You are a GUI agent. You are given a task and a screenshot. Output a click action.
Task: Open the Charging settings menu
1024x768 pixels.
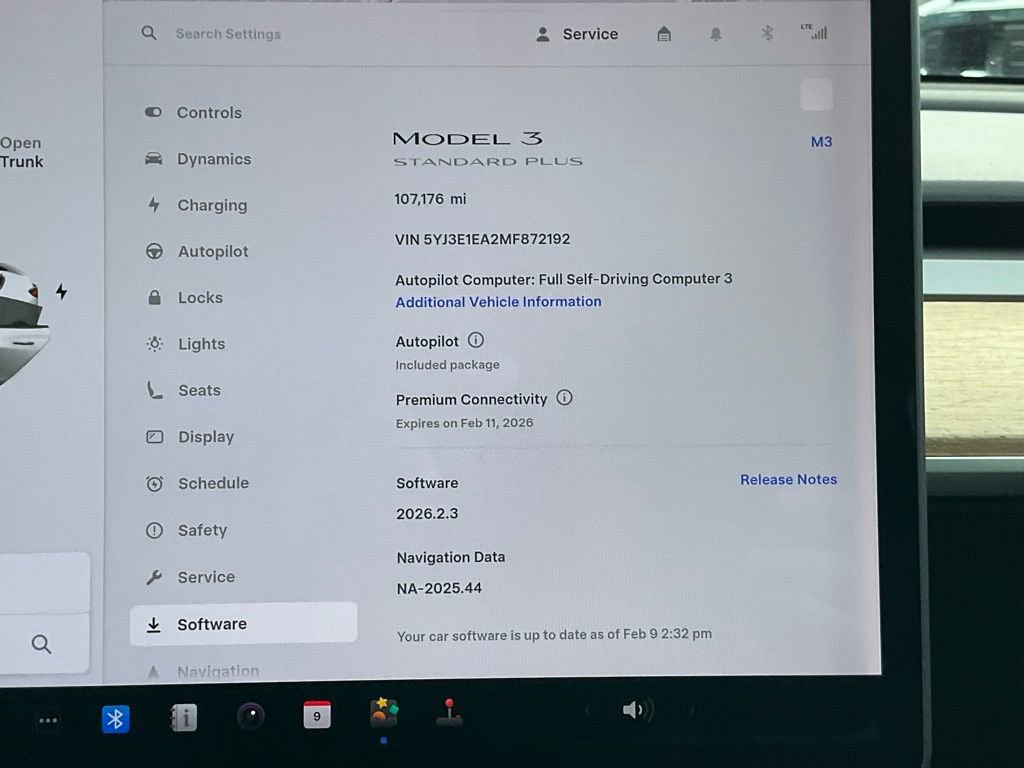click(x=212, y=205)
